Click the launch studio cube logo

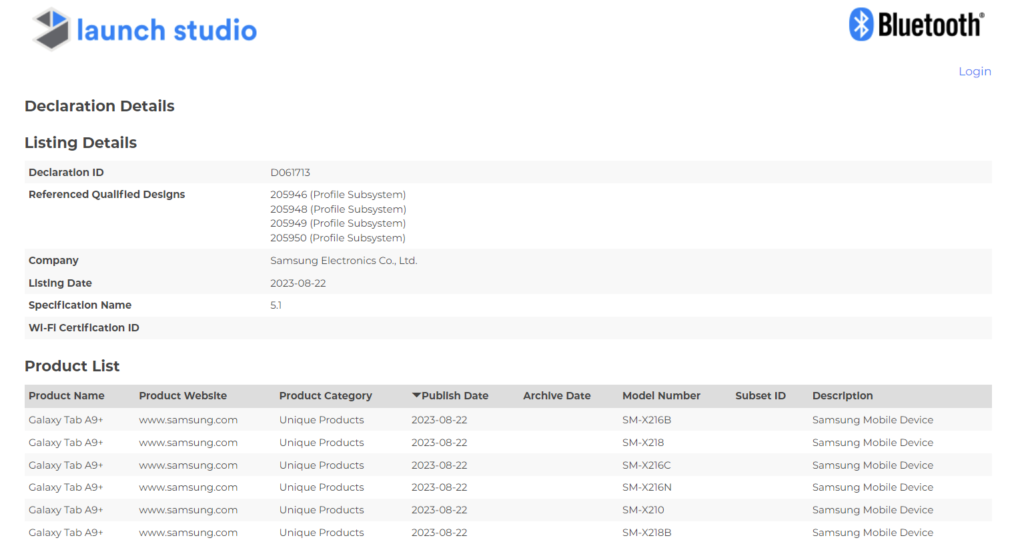click(x=51, y=29)
